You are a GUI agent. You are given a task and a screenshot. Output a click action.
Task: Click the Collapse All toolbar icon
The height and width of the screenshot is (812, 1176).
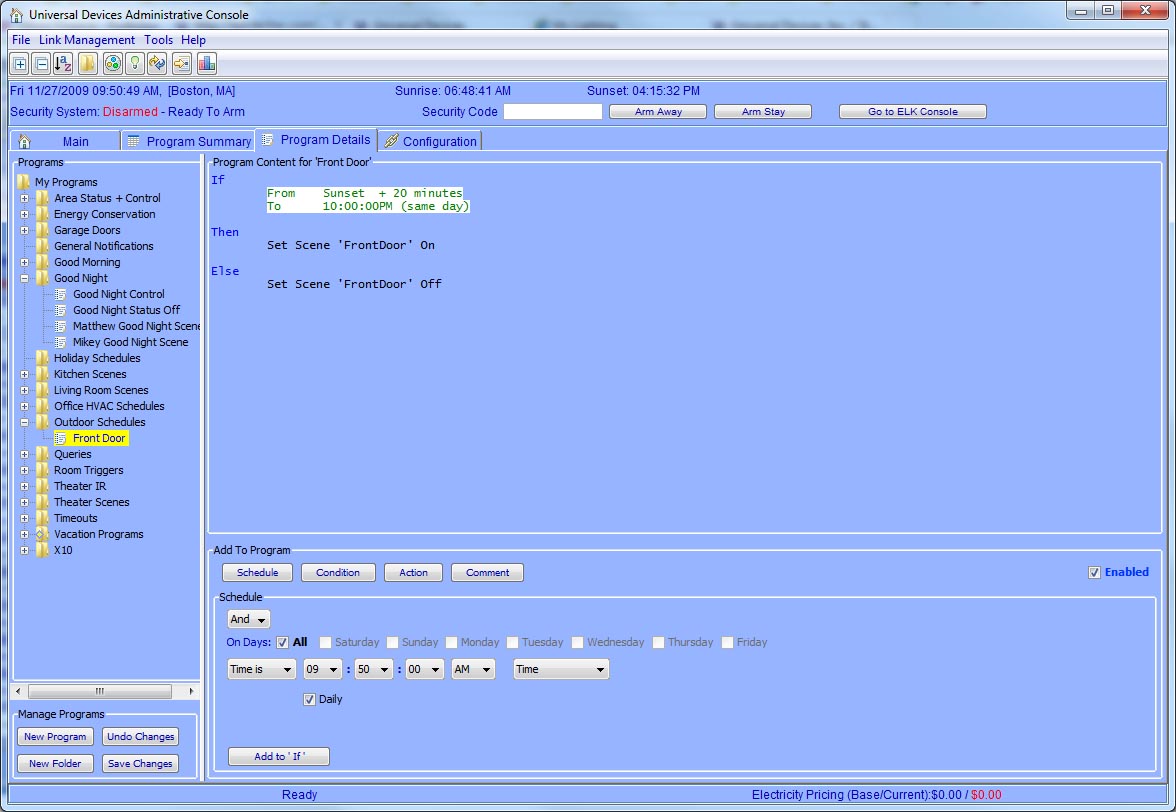point(42,64)
